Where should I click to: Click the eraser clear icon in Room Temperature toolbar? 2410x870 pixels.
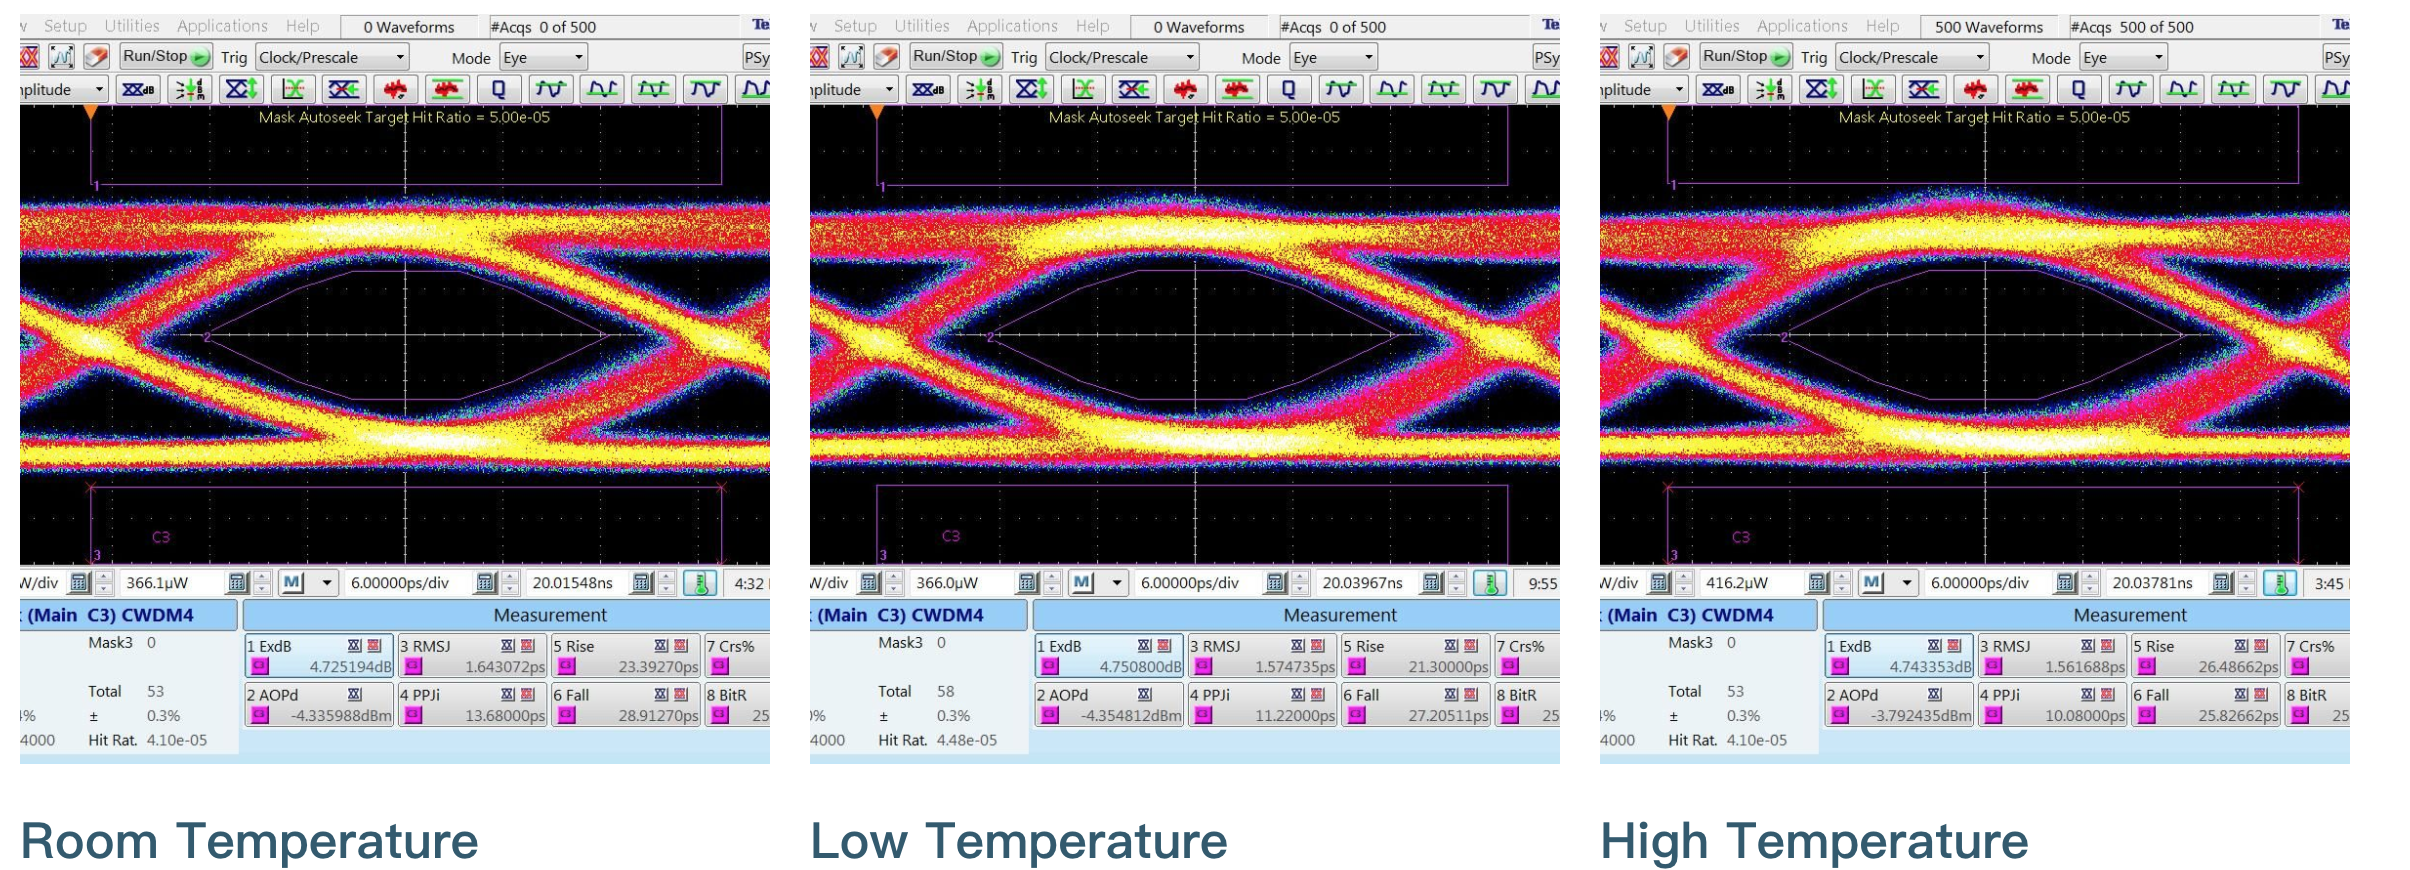[97, 57]
